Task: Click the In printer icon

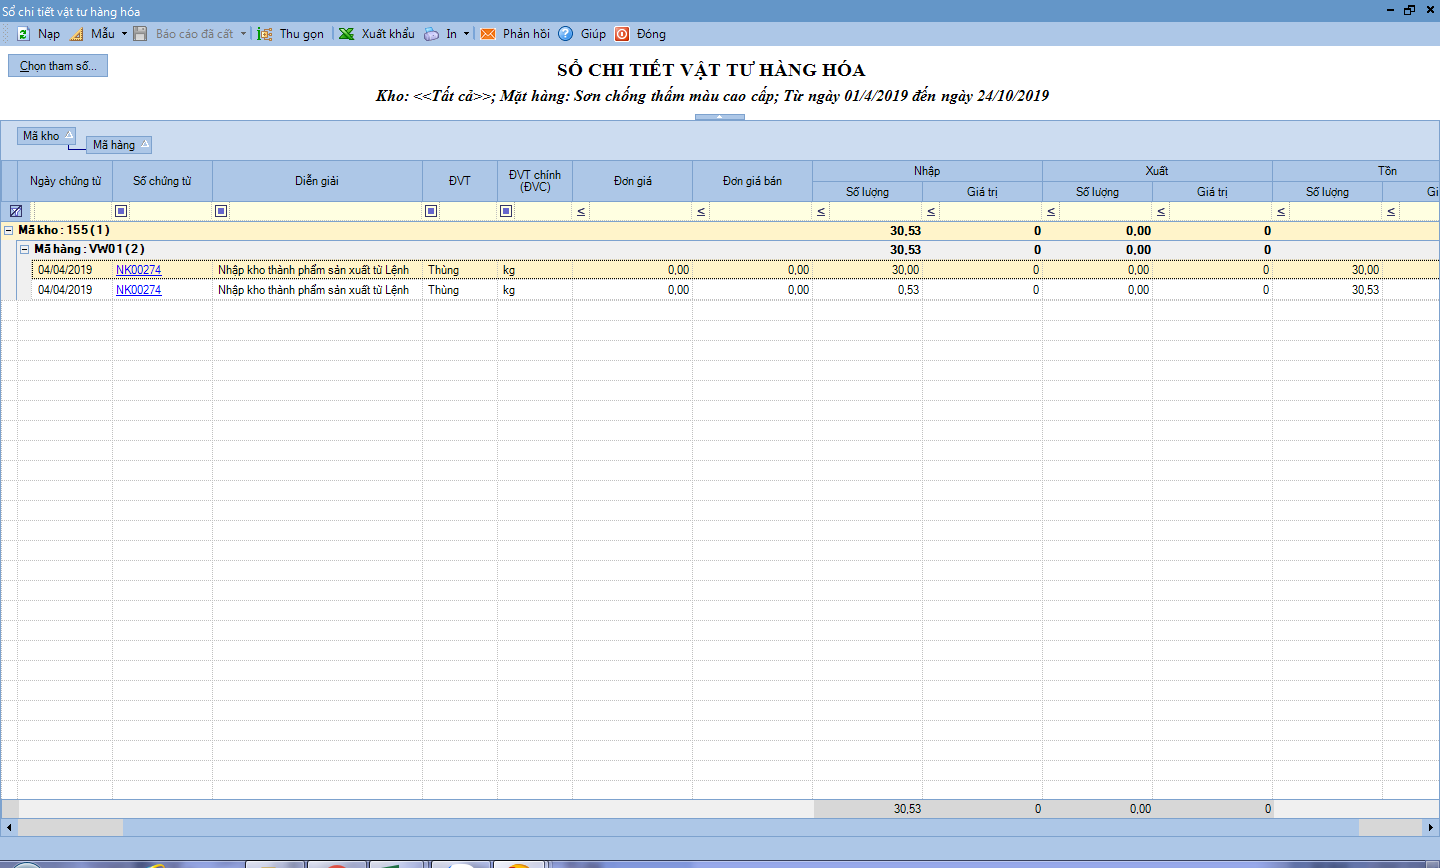Action: 431,34
